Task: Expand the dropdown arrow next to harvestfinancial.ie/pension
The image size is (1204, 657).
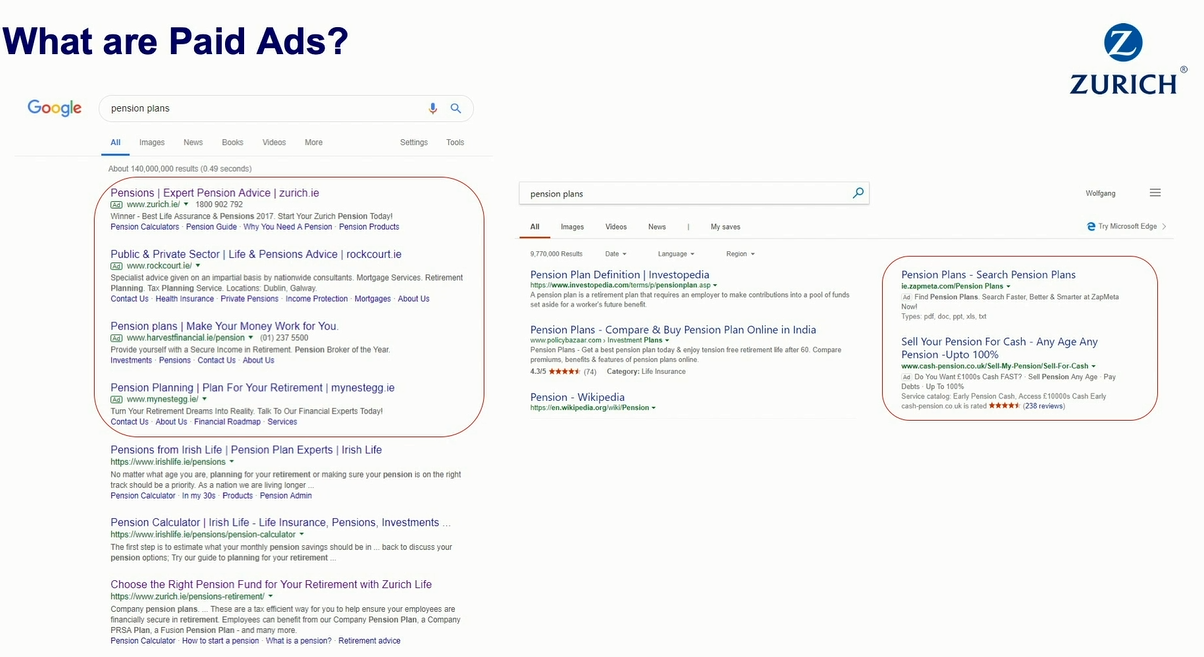Action: point(251,339)
